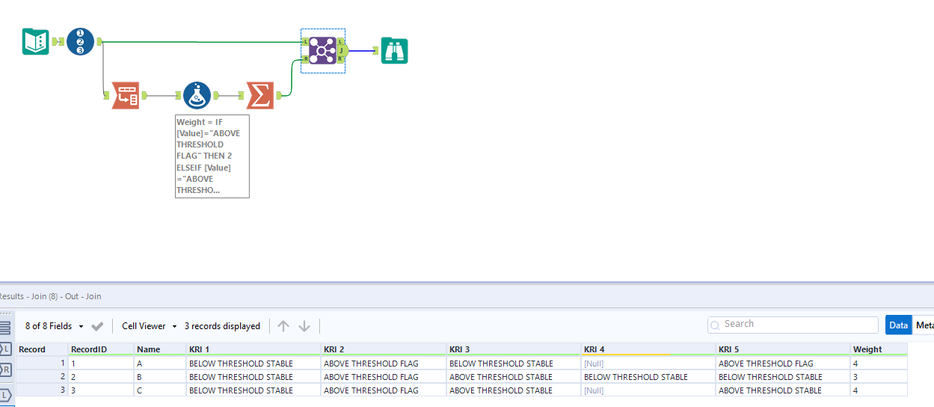Open the '8 of 8 Fields' dropdown
934x407 pixels.
click(x=54, y=326)
